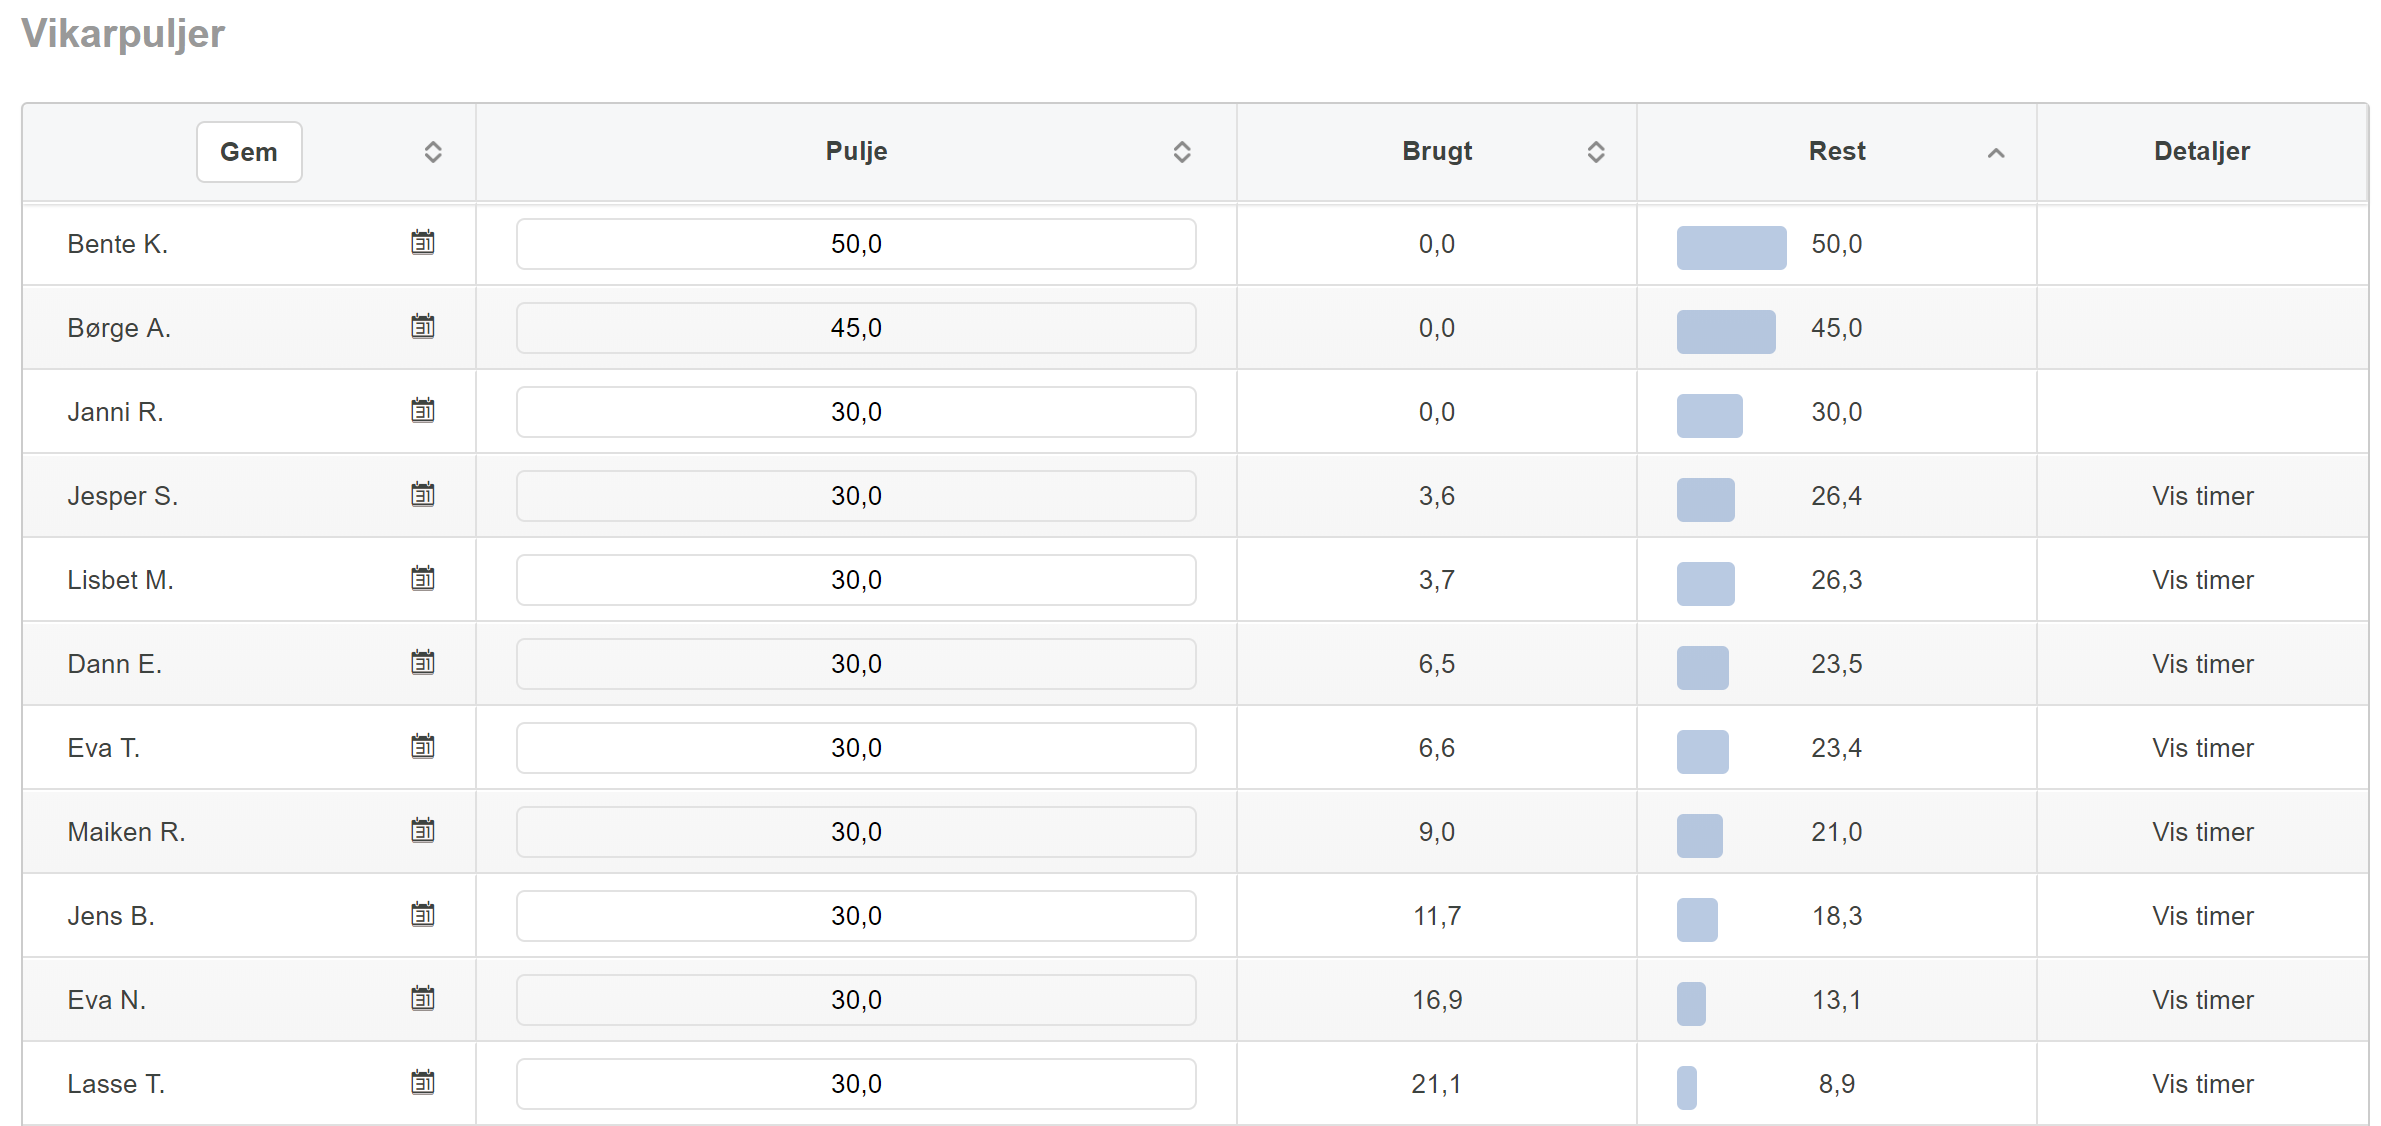Open calendar icon for Børge A.
Image resolution: width=2381 pixels, height=1126 pixels.
click(x=423, y=326)
